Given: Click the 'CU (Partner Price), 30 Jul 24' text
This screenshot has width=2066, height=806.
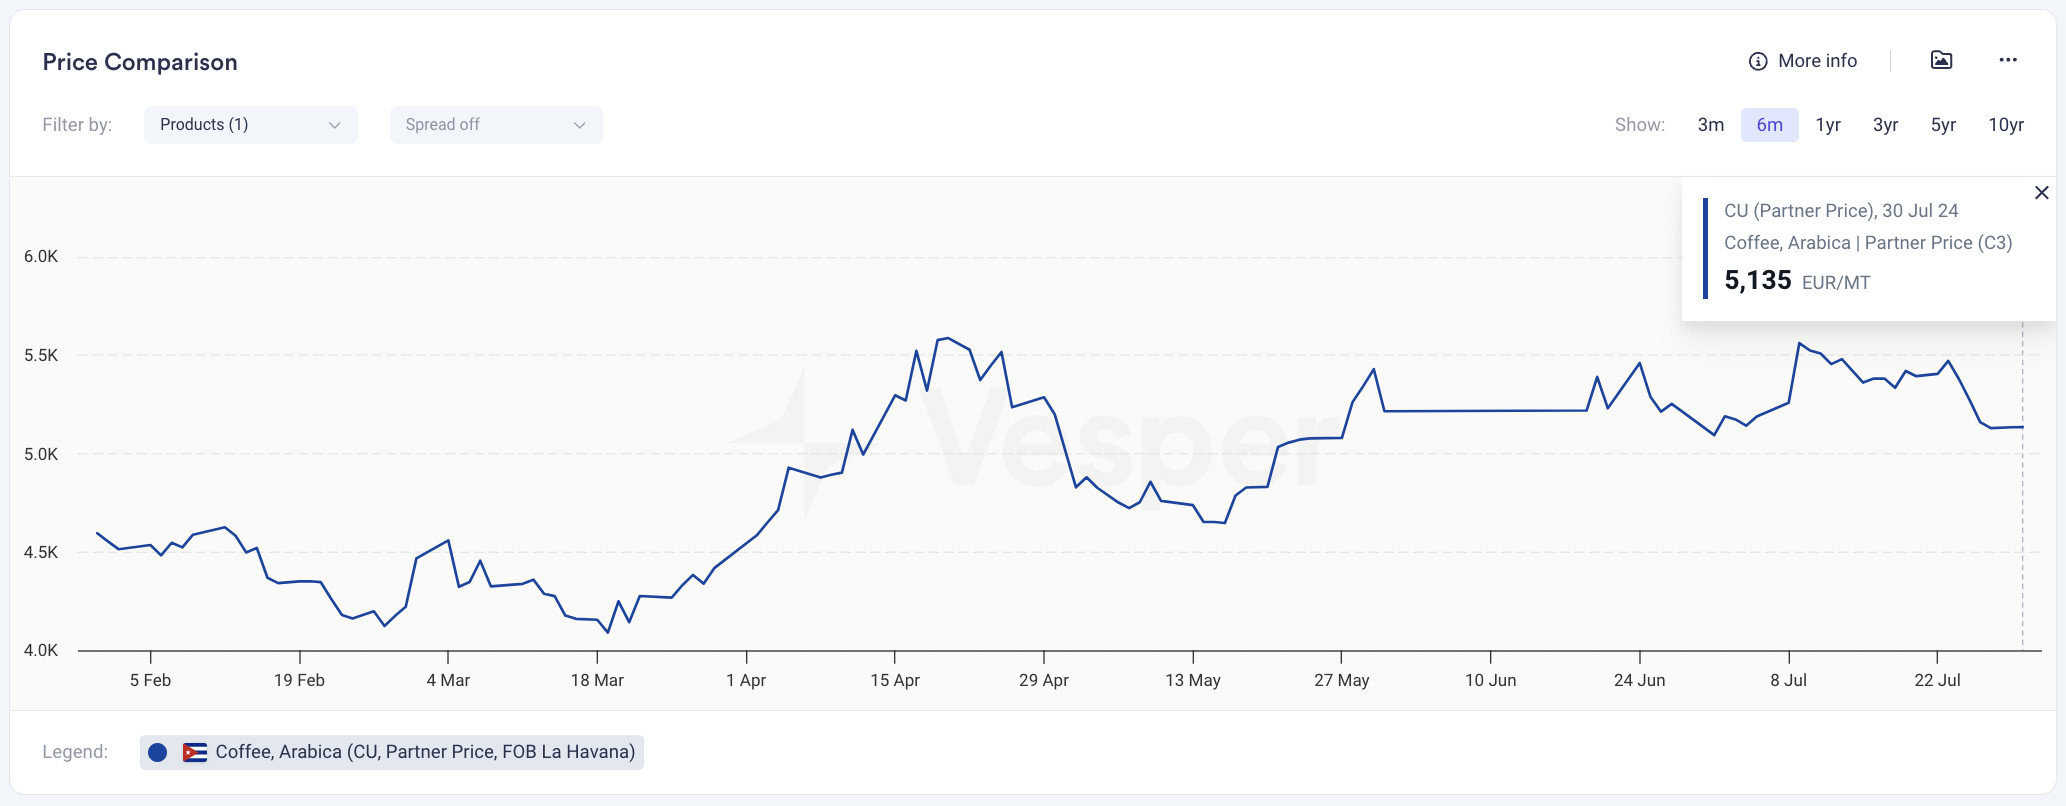Looking at the screenshot, I should click(x=1841, y=211).
